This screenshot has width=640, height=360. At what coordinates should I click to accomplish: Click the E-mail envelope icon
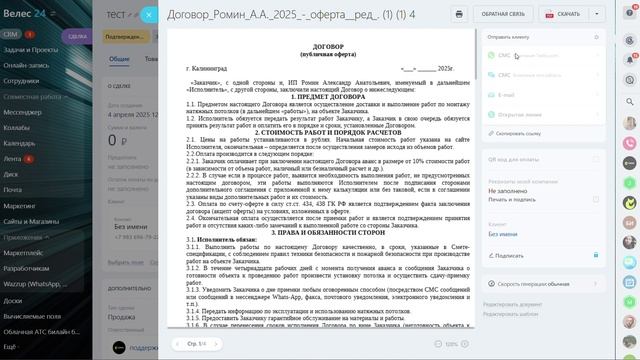coord(491,95)
